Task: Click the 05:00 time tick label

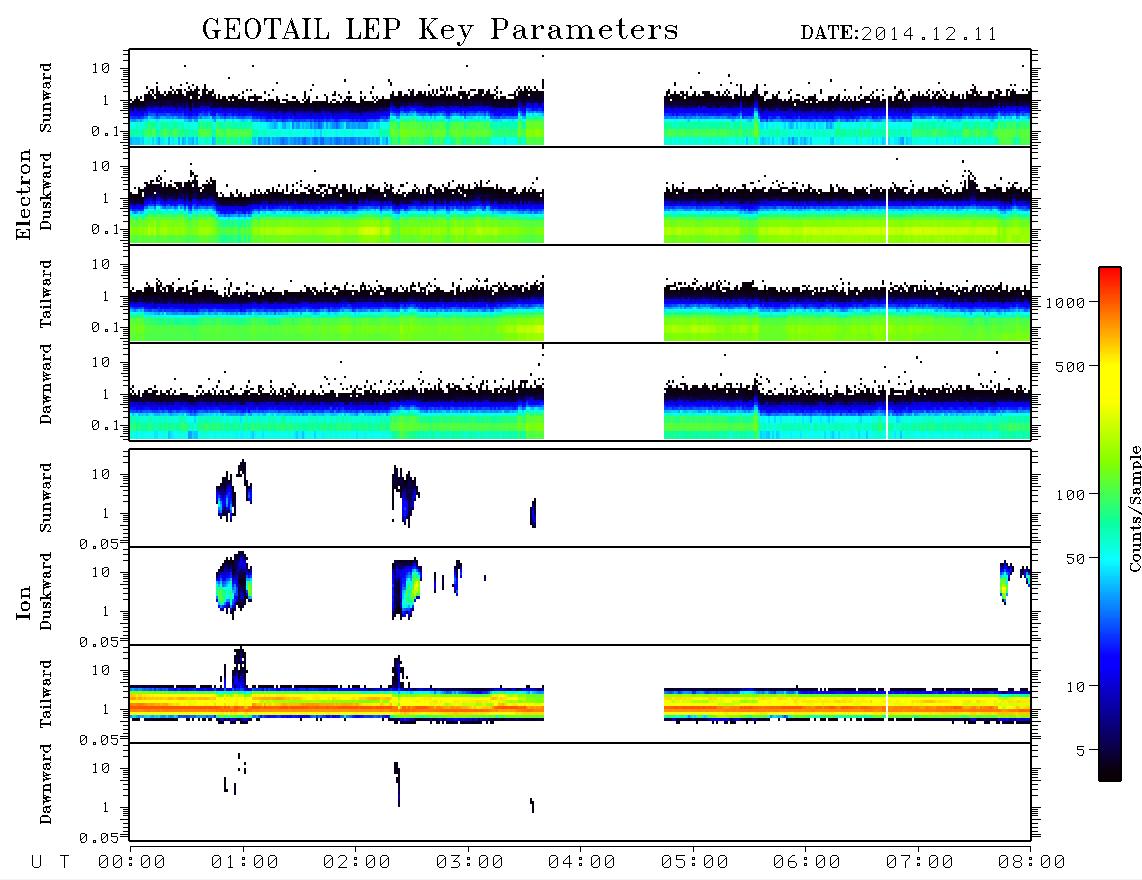Action: pyautogui.click(x=695, y=862)
